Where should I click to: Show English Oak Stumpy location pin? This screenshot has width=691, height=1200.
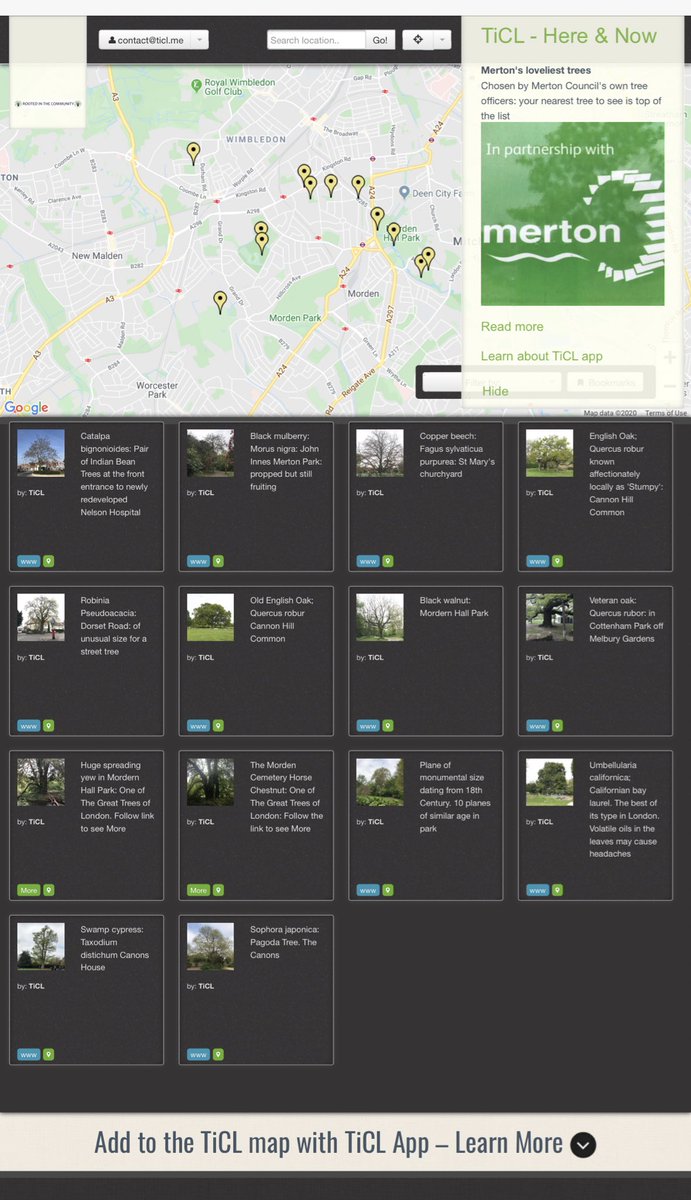(557, 561)
